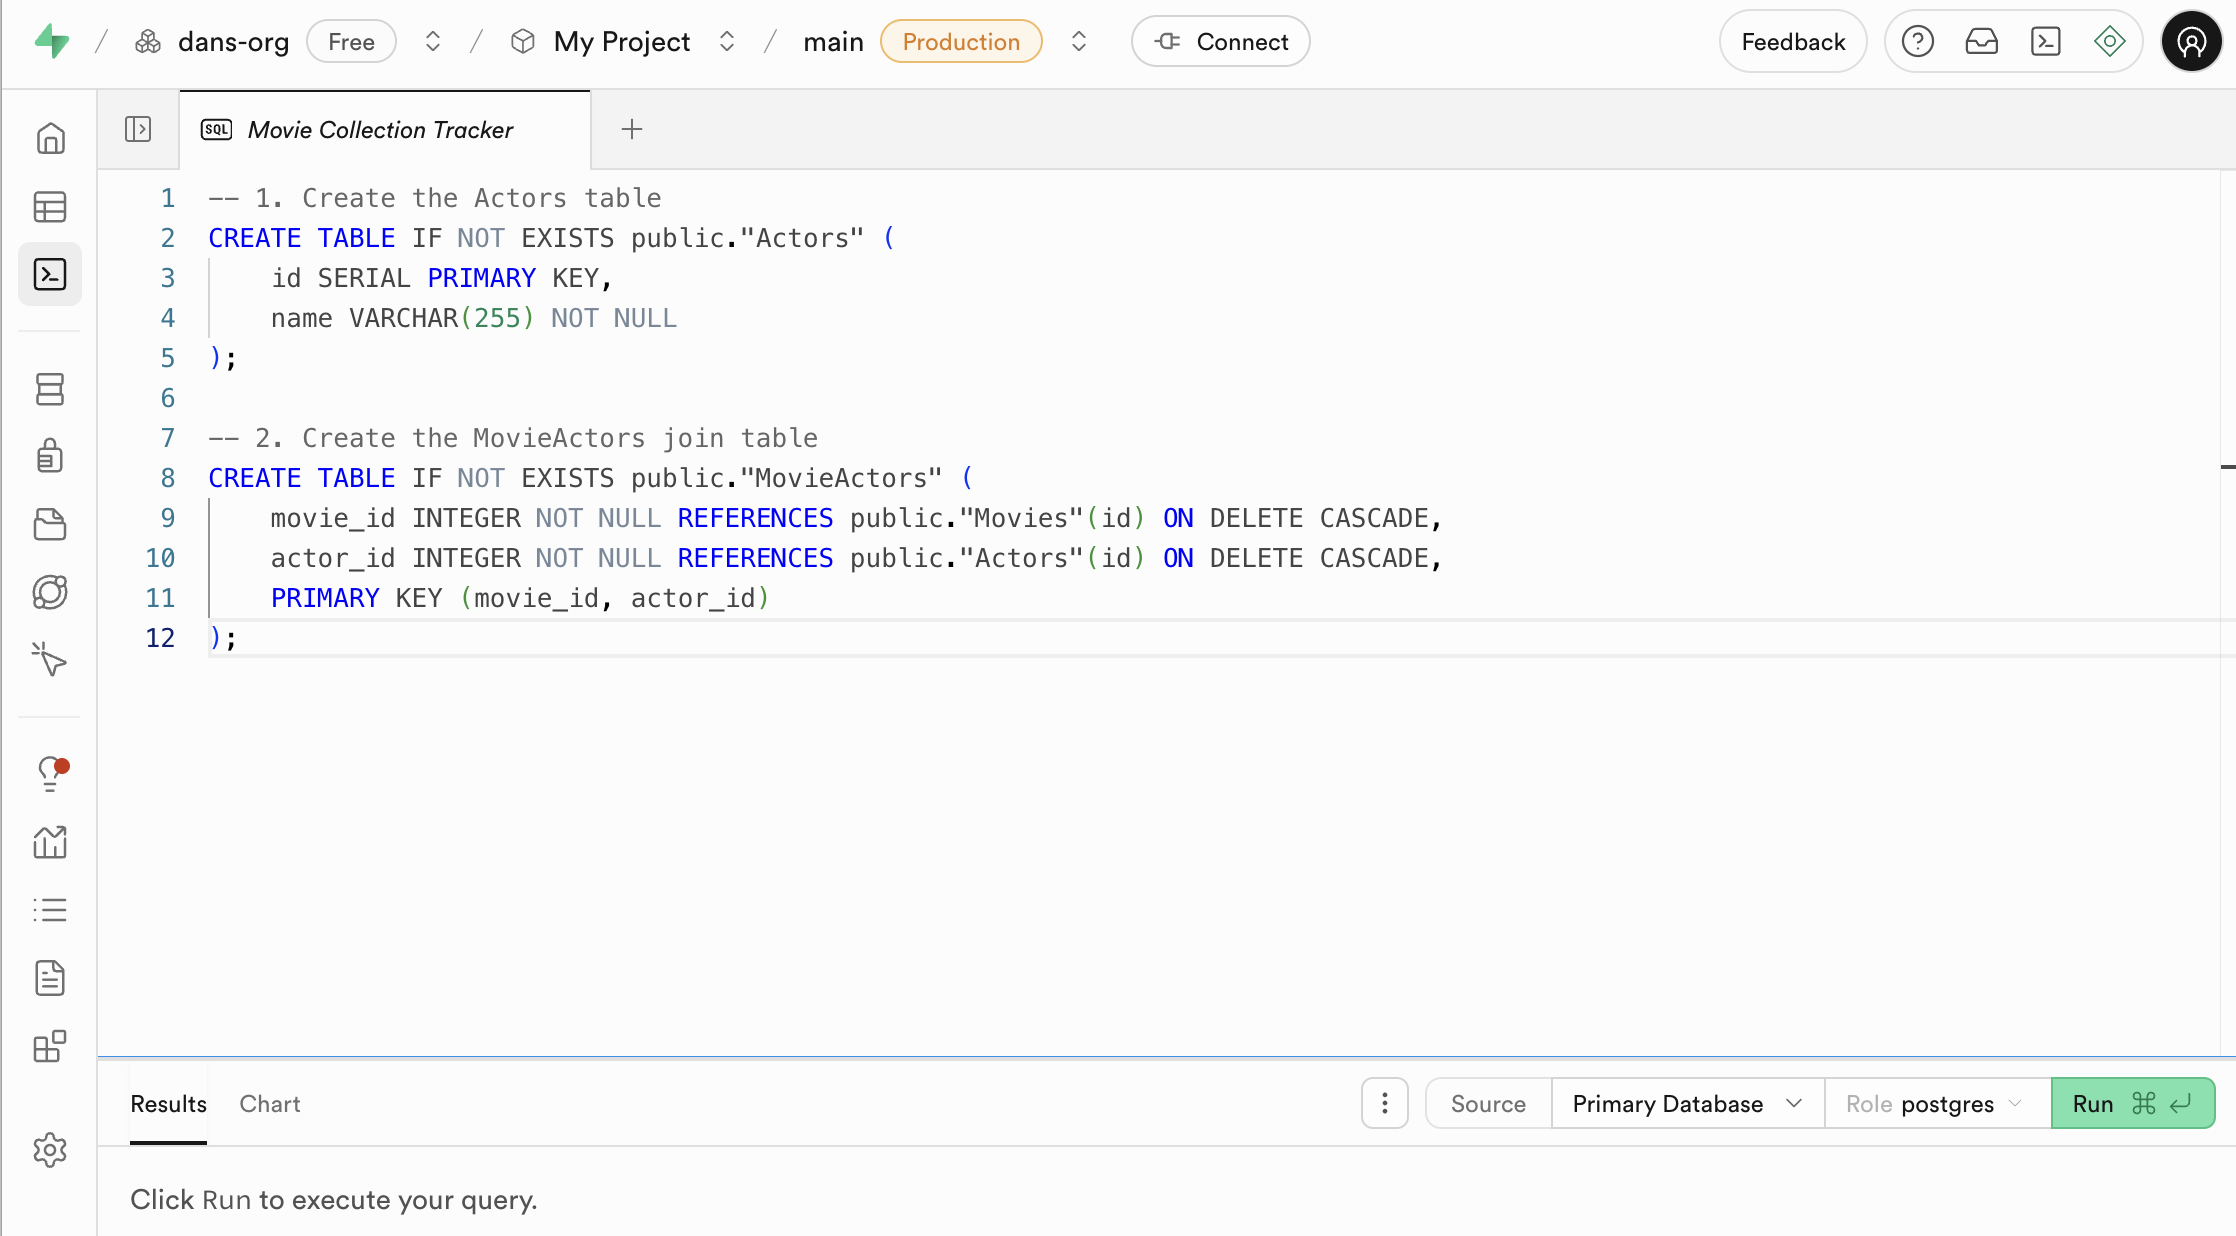This screenshot has width=2236, height=1236.
Task: Open Logs via the list icon
Action: 50,909
